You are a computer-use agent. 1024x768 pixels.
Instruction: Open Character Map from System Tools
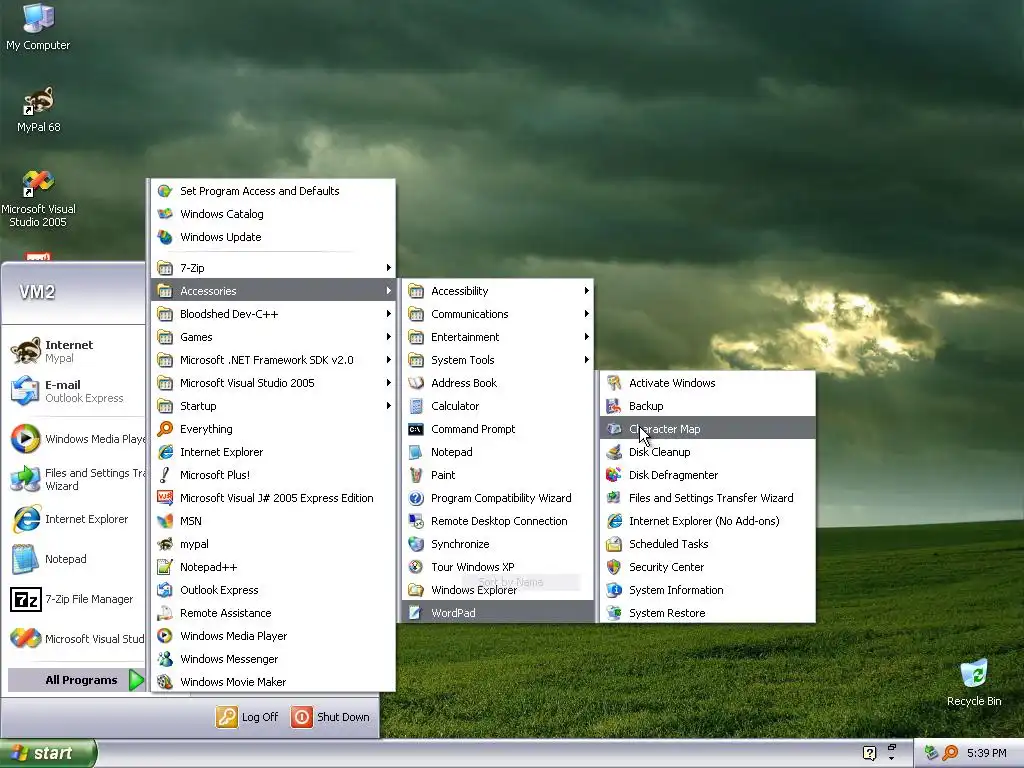[707, 429]
